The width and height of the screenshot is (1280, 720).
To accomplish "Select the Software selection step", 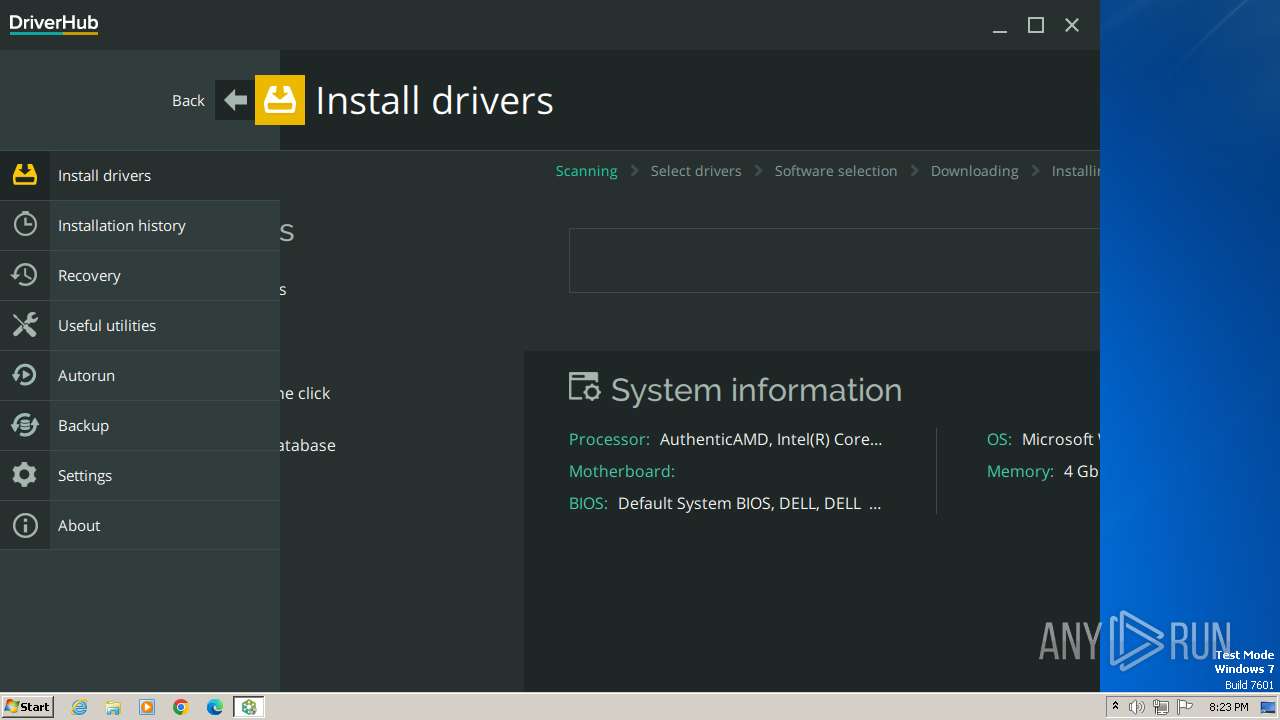I will [836, 171].
